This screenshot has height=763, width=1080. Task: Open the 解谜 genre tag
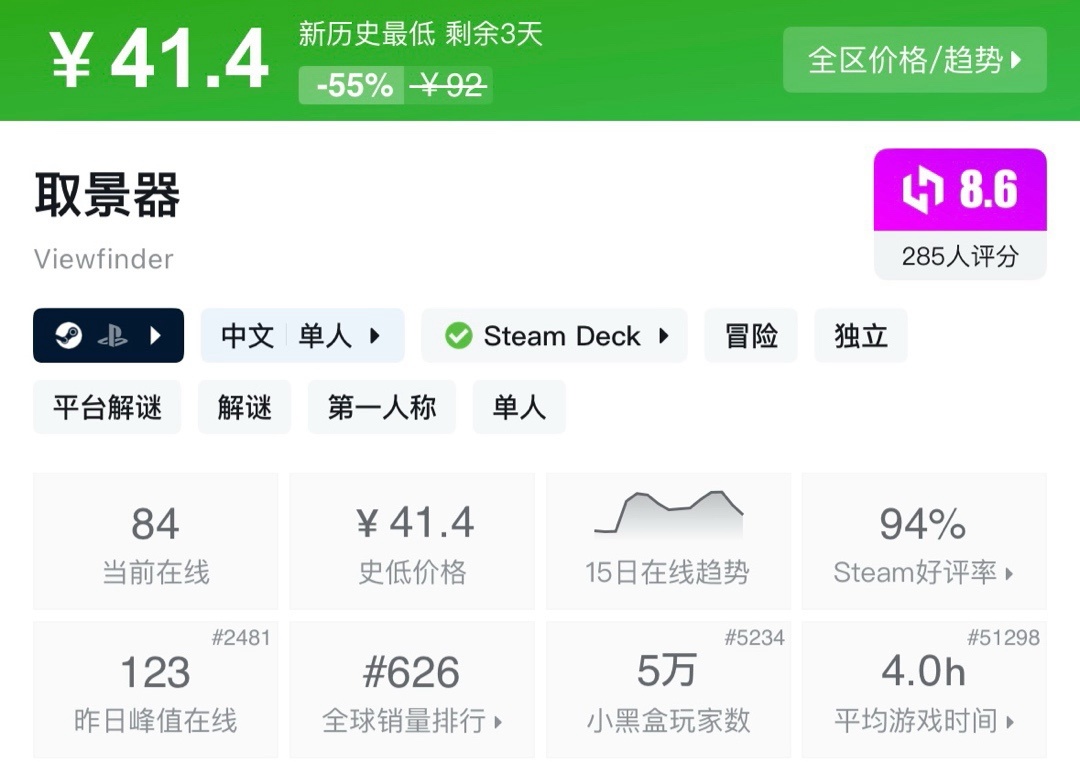tap(245, 407)
